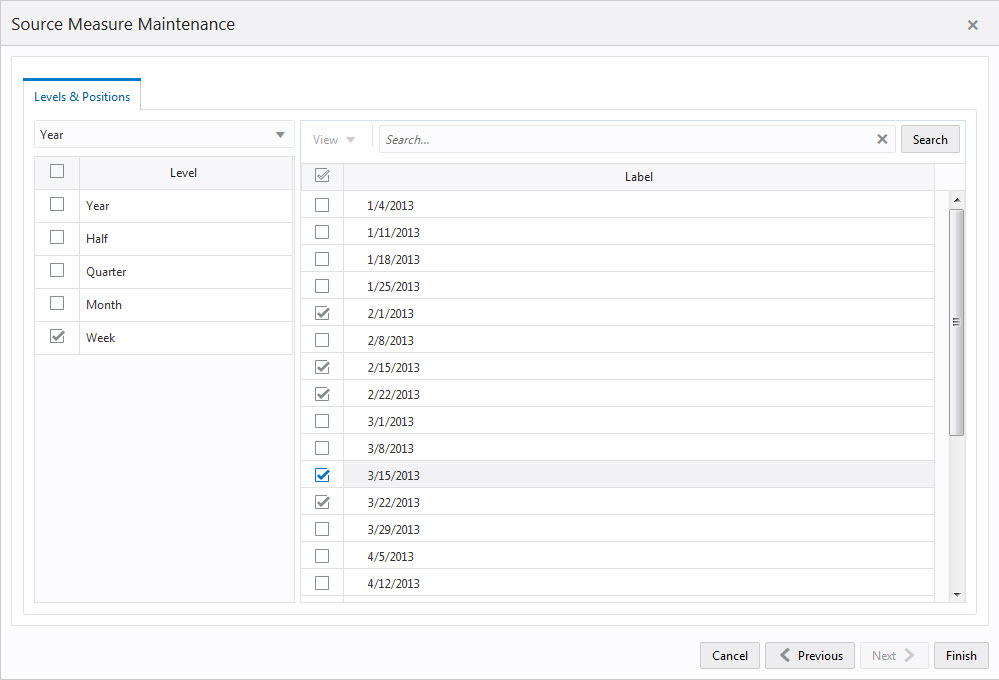Select the 2/22/2013 label text

coord(393,394)
